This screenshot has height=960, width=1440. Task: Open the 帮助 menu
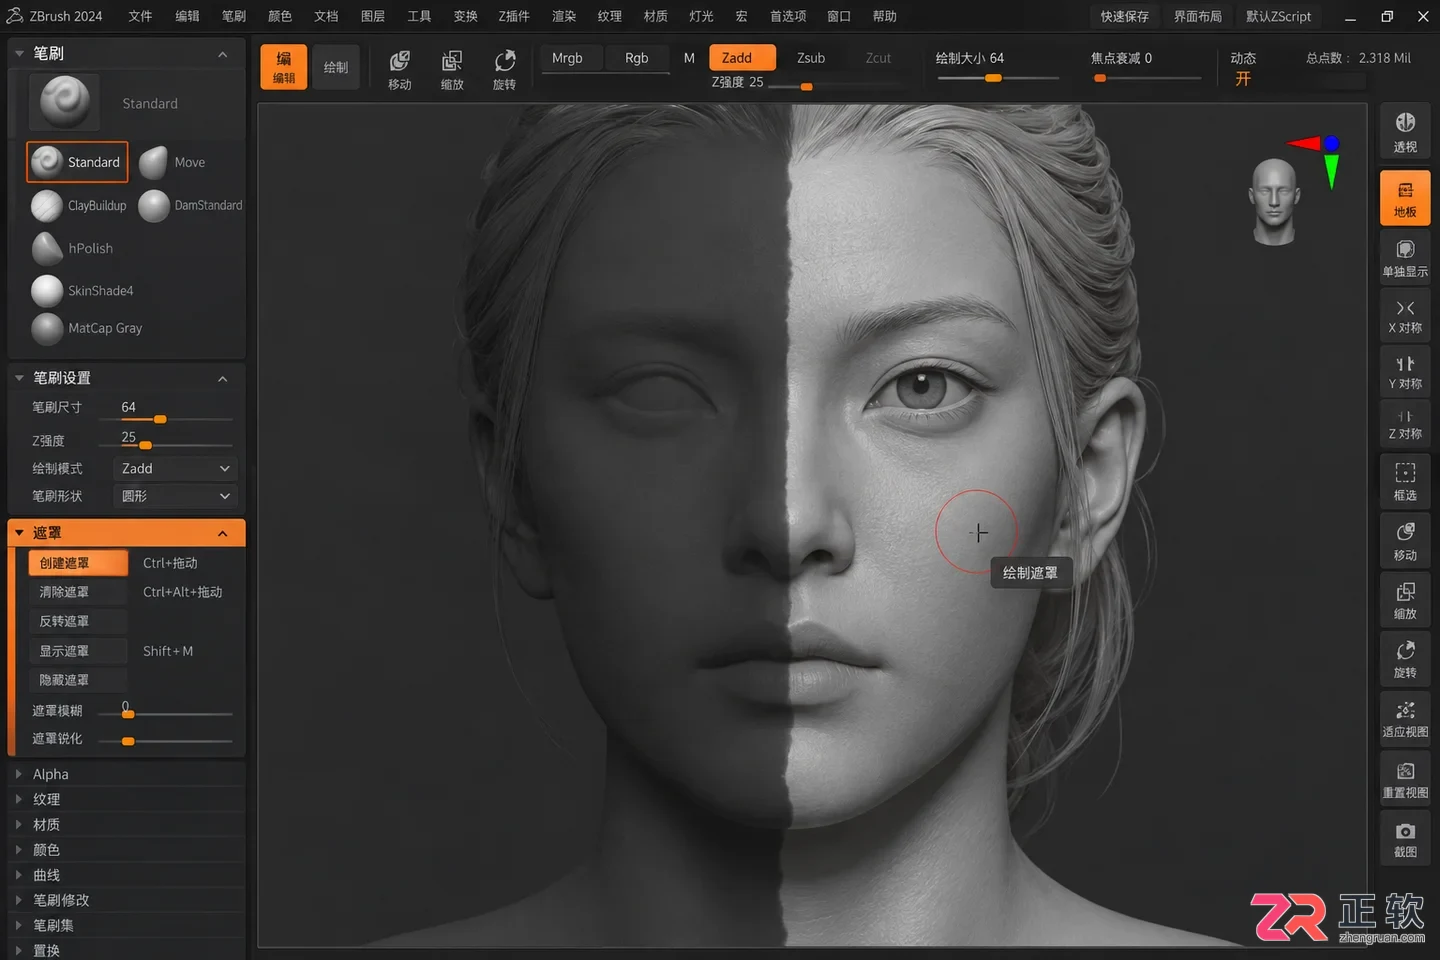[x=884, y=16]
